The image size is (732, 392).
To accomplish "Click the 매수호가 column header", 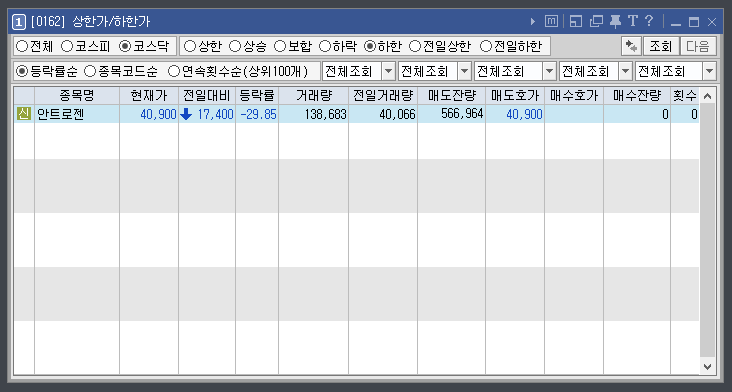I will 574,96.
